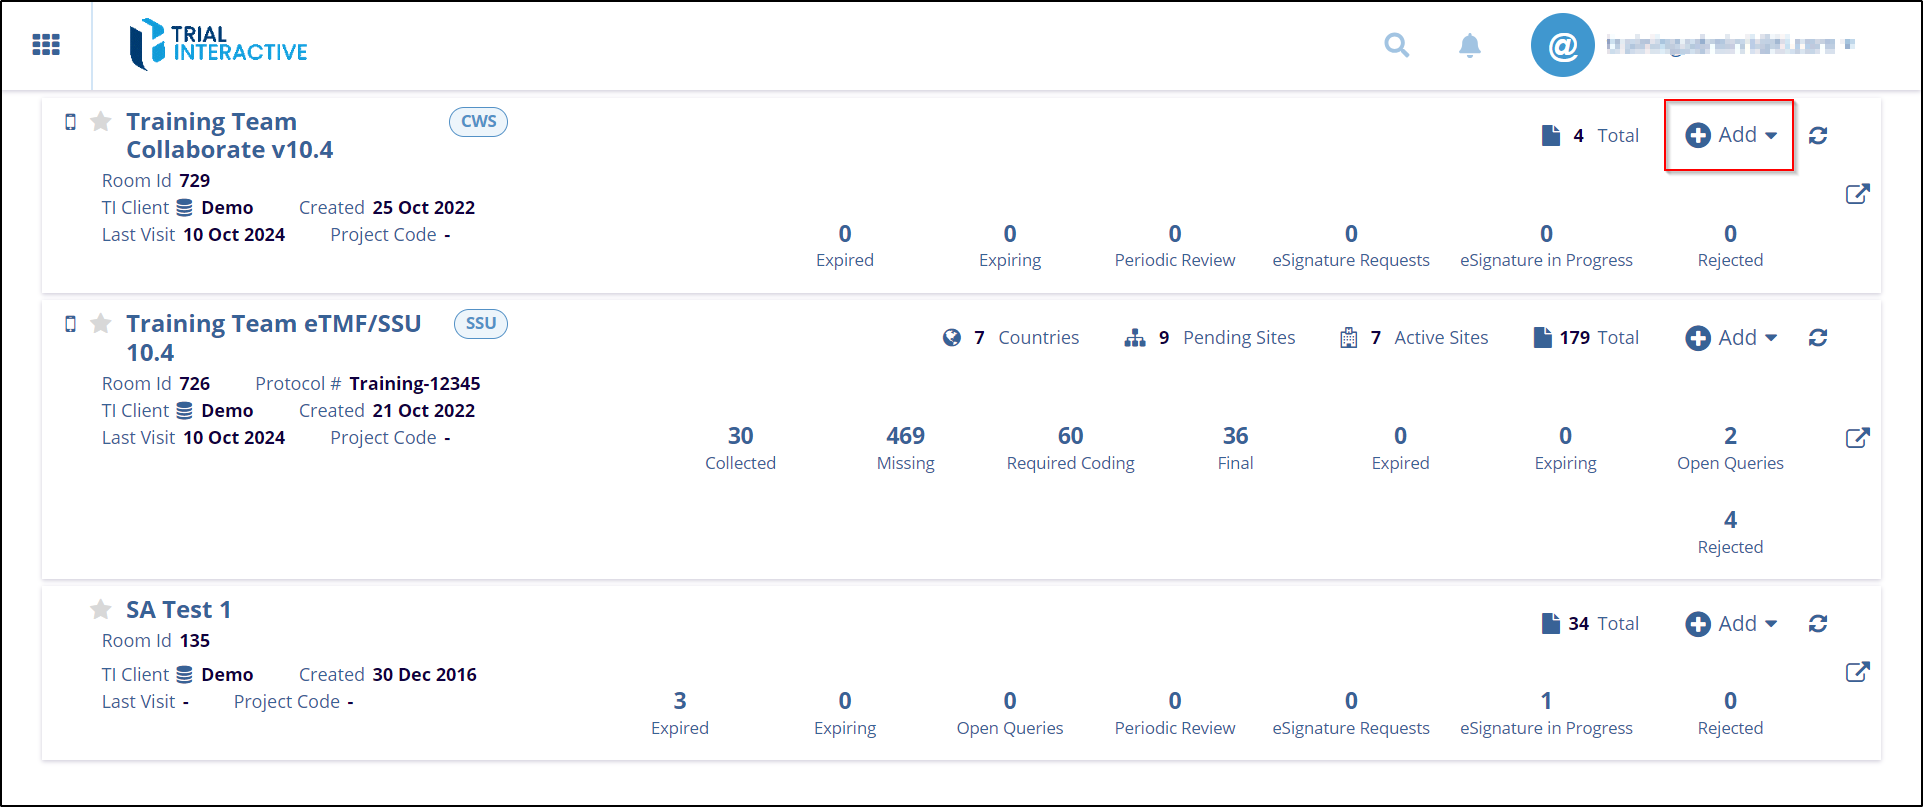Expand Add dropdown for Training Team Collaborate
The height and width of the screenshot is (807, 1923).
coord(1731,135)
